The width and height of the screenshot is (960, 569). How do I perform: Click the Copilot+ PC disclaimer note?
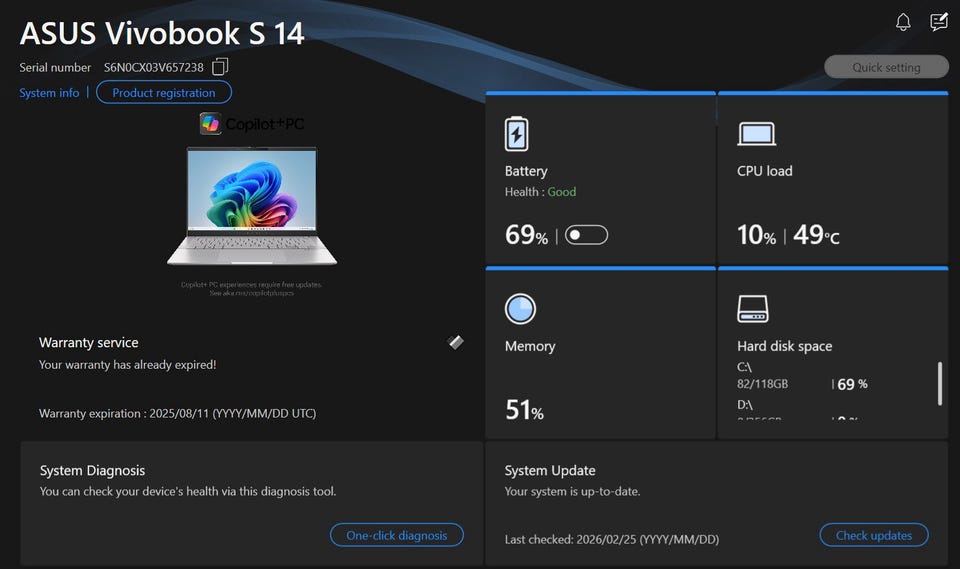pos(251,288)
